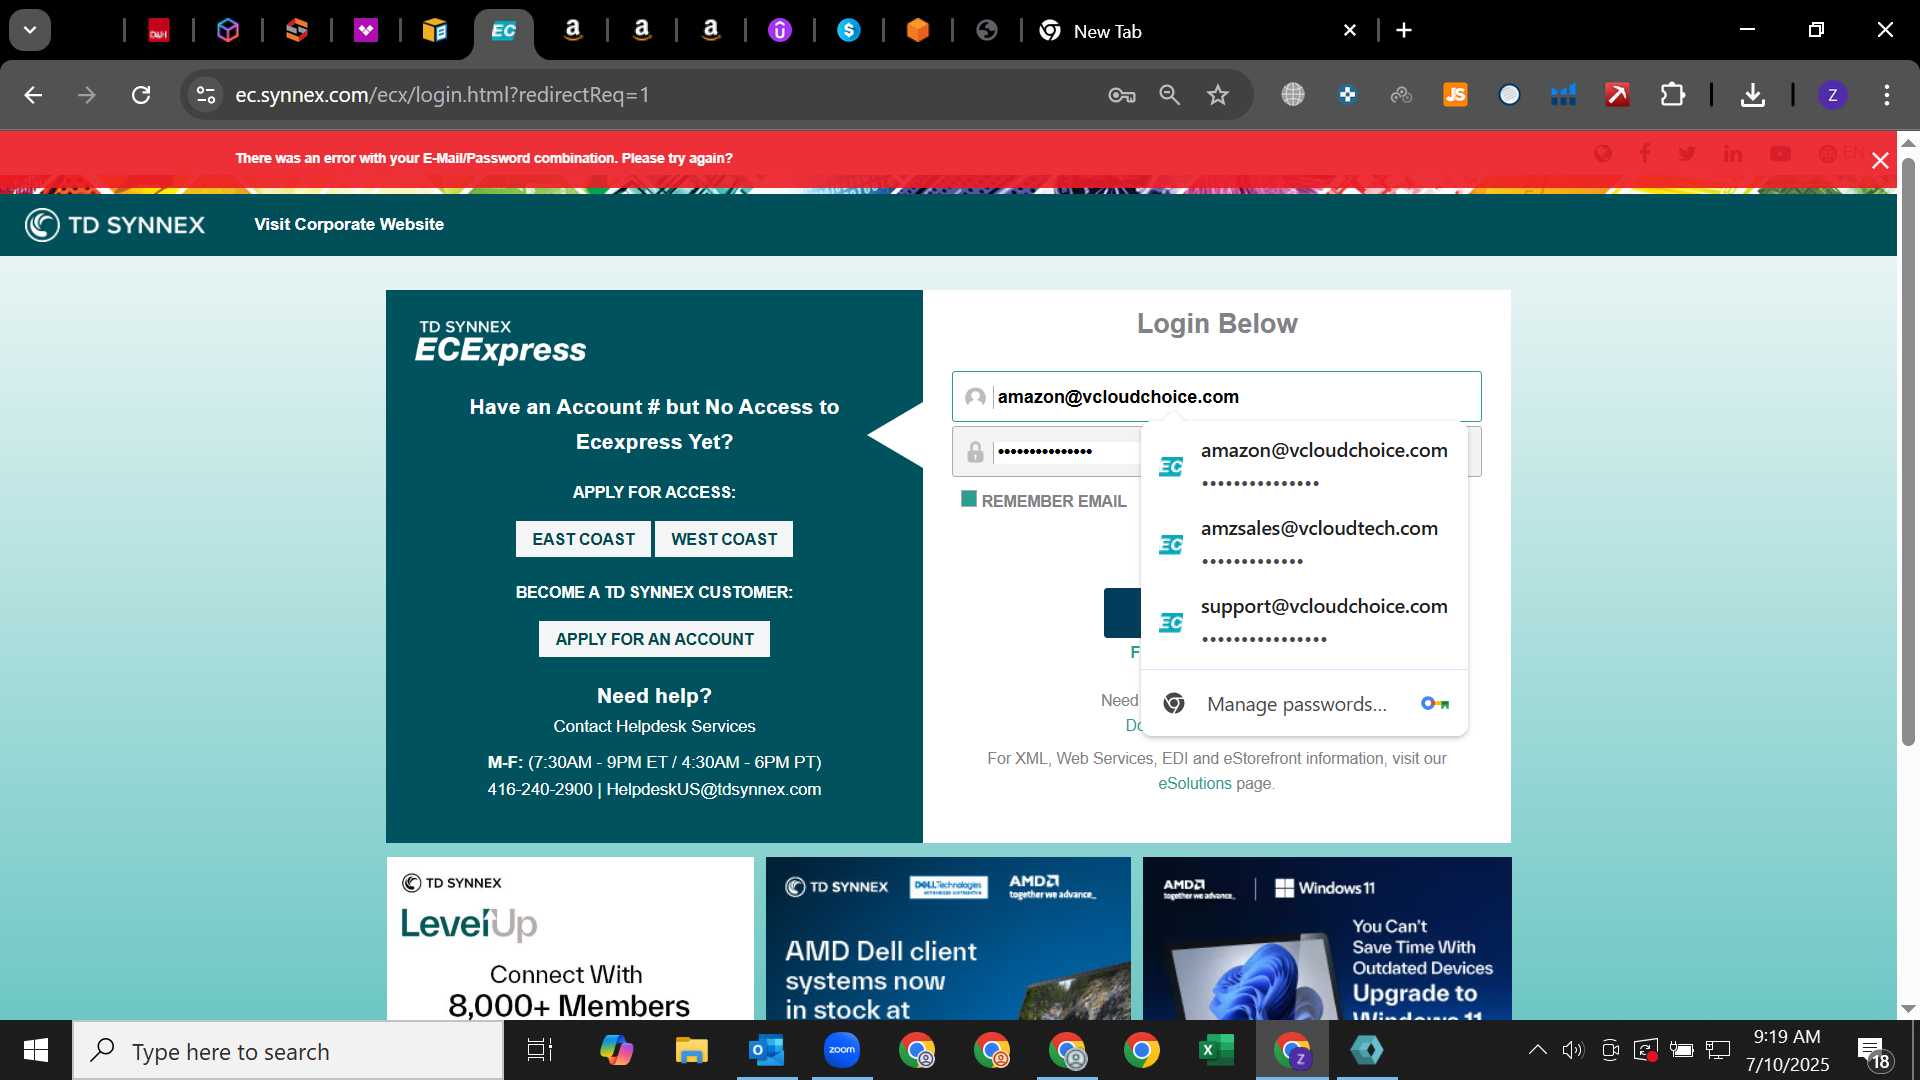1920x1080 pixels.
Task: Open the AMD Dell client systems banner
Action: 948,938
